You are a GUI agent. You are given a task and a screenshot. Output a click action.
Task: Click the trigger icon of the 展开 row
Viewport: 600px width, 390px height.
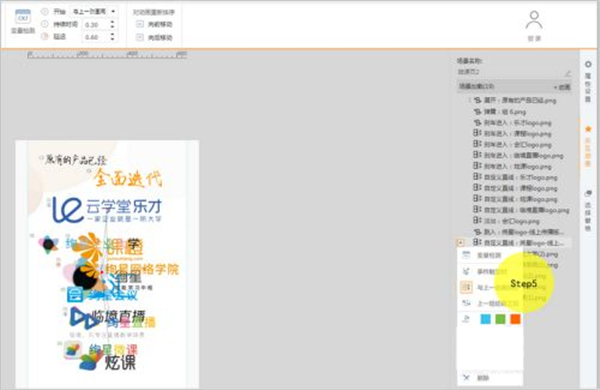click(477, 100)
